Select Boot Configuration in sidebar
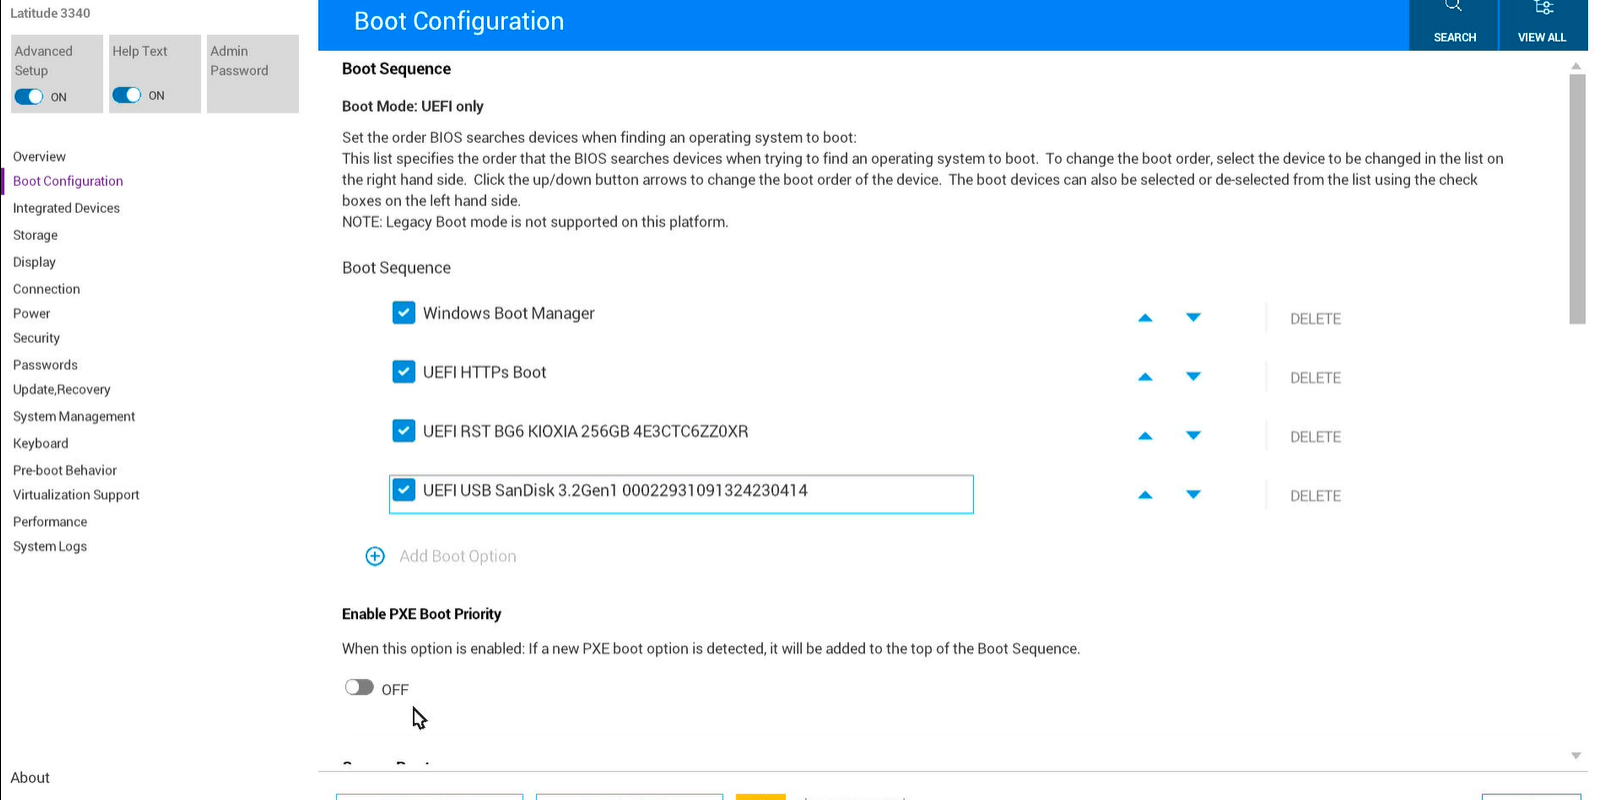The image size is (1621, 800). 68,181
